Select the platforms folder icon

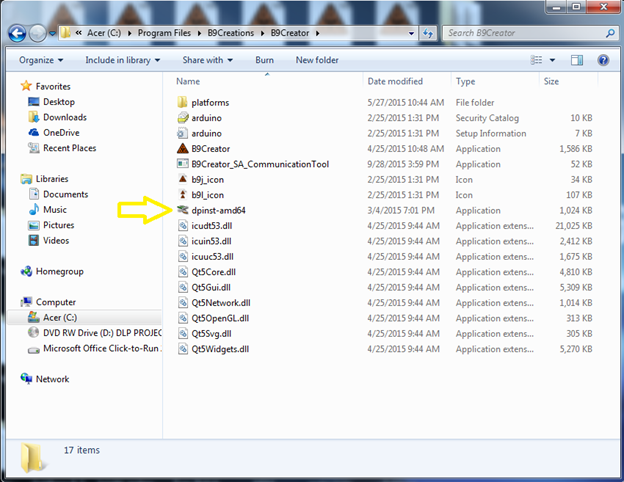(x=182, y=102)
